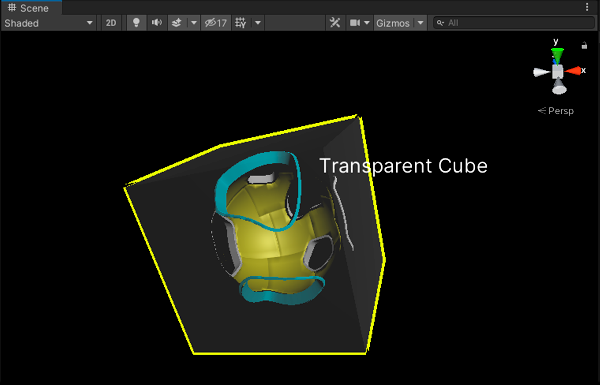Click the green Y axis gizmo cone
Image resolution: width=600 pixels, height=385 pixels.
click(558, 55)
